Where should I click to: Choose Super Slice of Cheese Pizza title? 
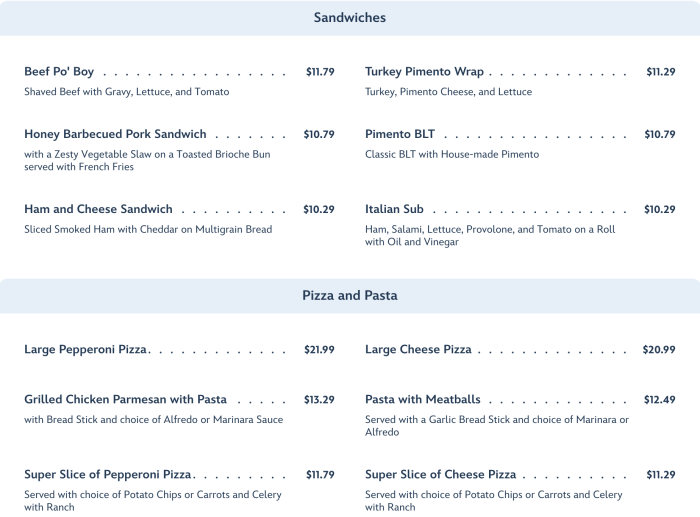pos(440,475)
